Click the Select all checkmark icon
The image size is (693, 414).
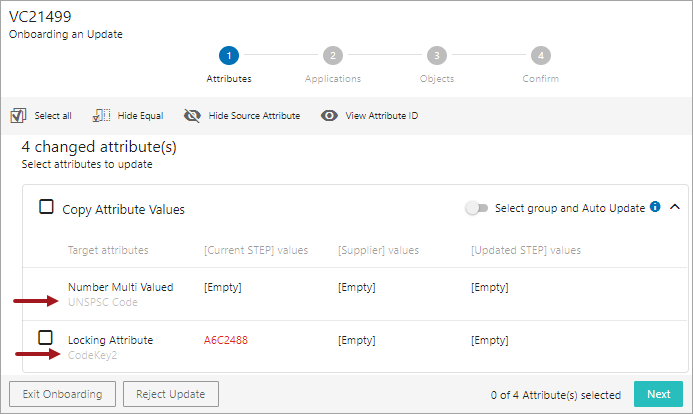tap(18, 116)
